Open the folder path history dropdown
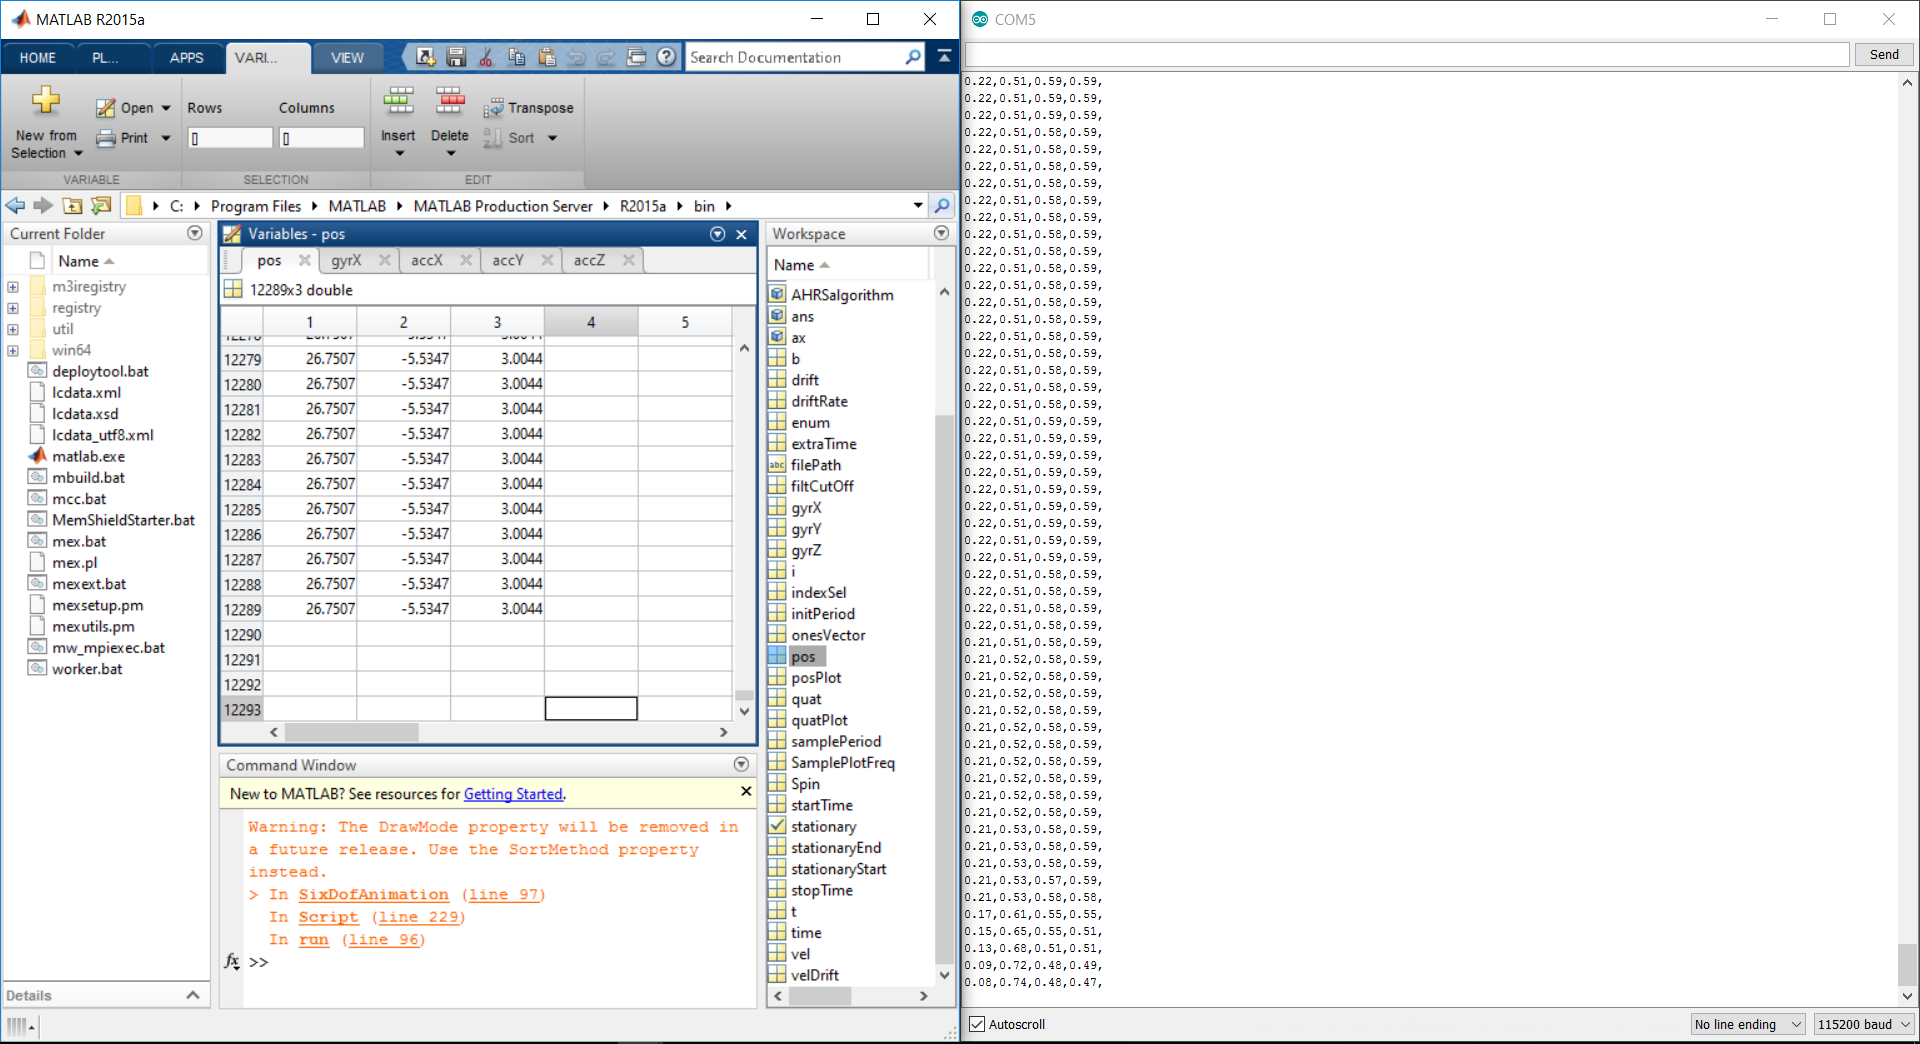1920x1044 pixels. [x=918, y=205]
